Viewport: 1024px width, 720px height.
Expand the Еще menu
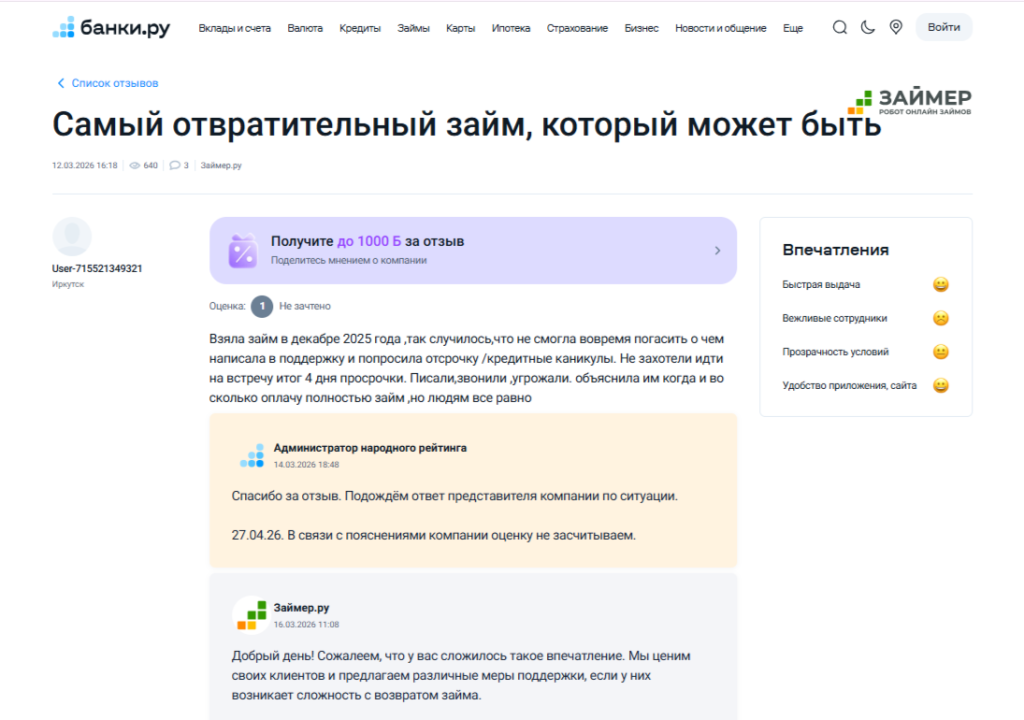tap(793, 28)
